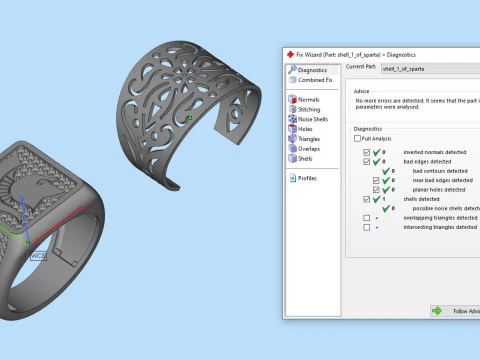Open the Overlaps fixing page
This screenshot has width=480, height=360.
[304, 149]
